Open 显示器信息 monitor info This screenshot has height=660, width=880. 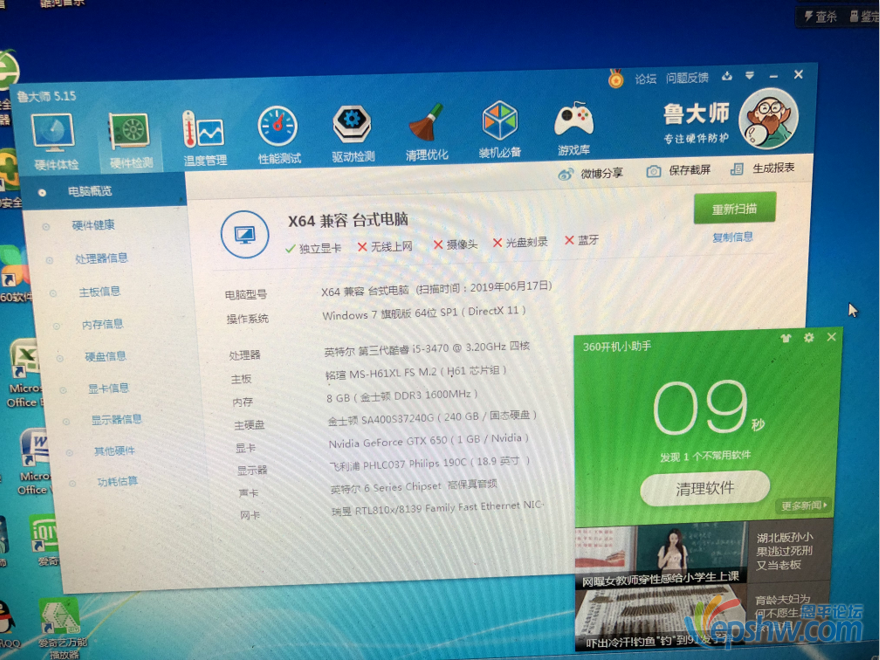[x=116, y=419]
